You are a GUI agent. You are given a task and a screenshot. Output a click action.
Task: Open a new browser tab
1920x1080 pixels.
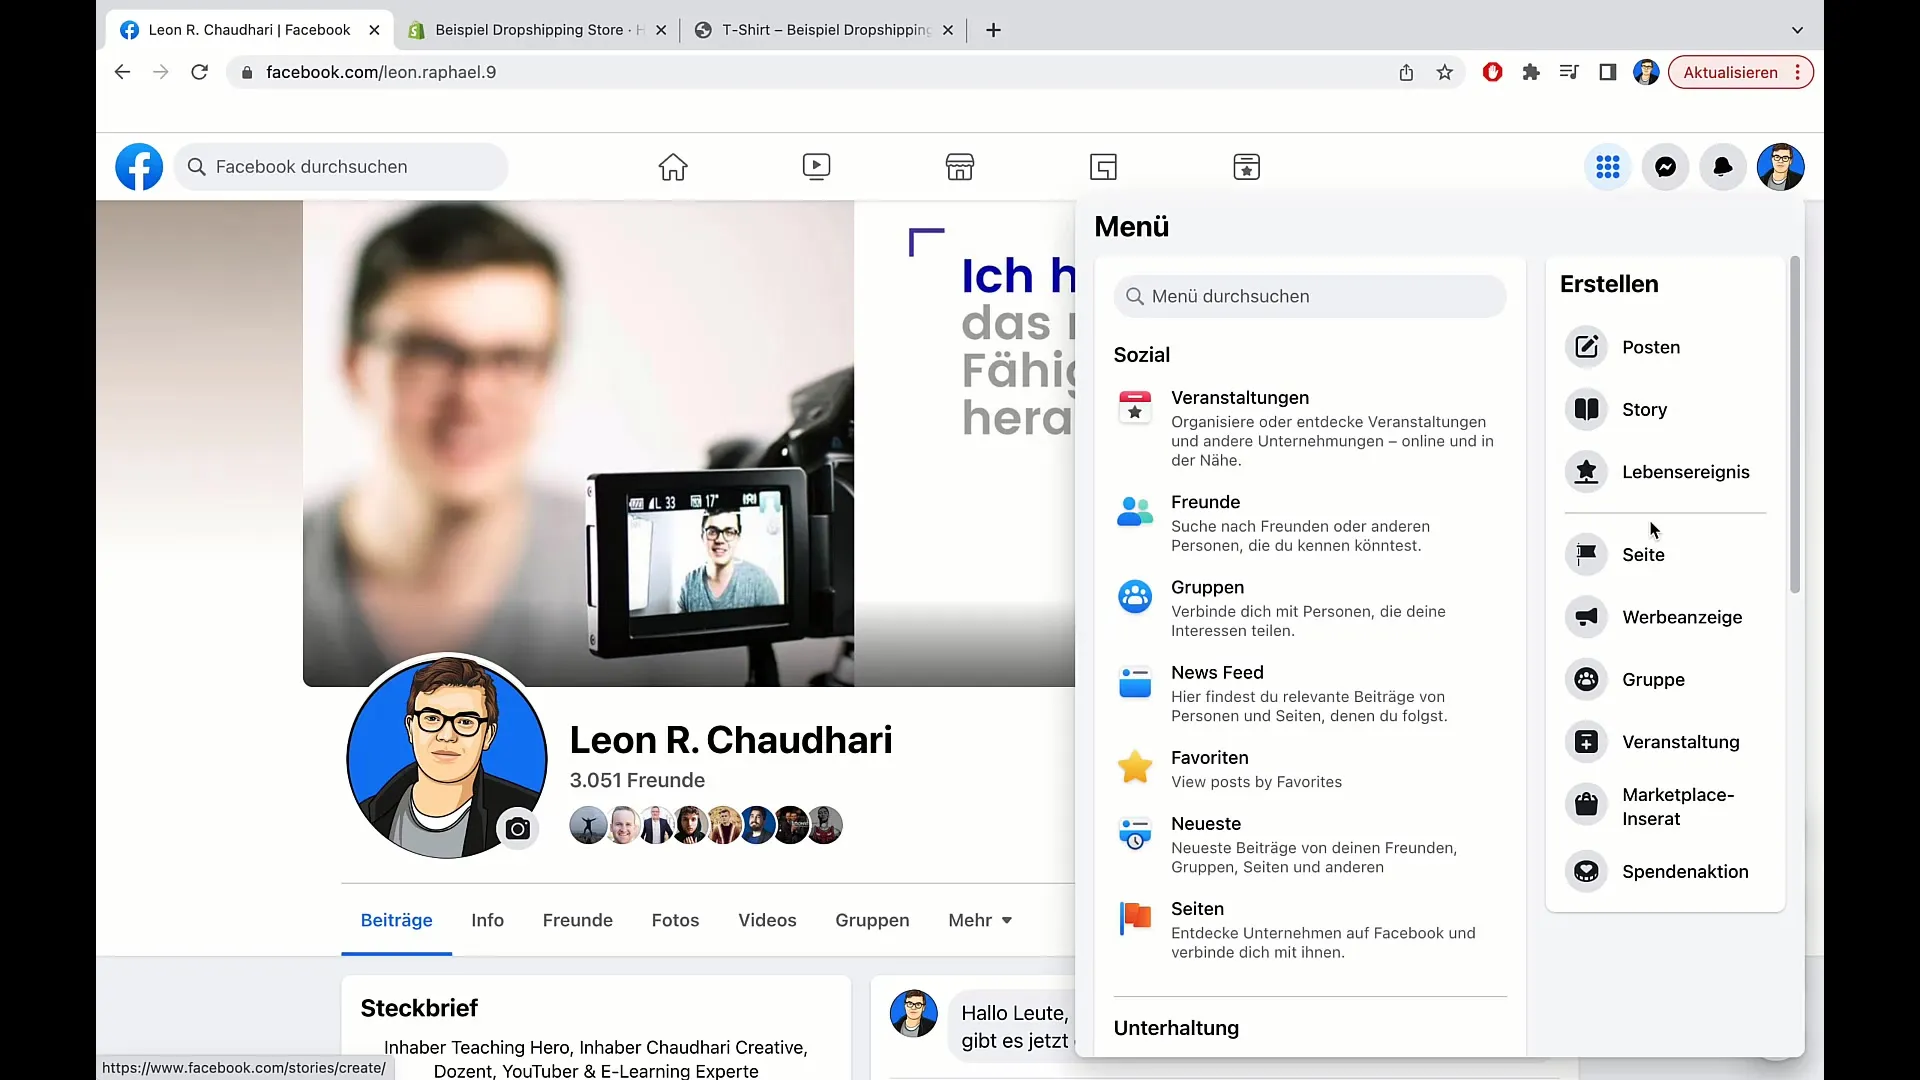993,30
